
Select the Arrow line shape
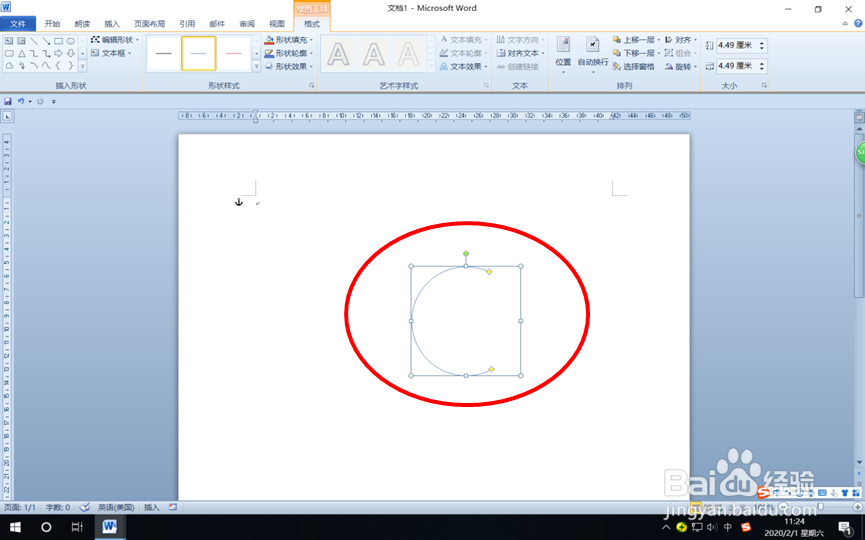(x=46, y=41)
